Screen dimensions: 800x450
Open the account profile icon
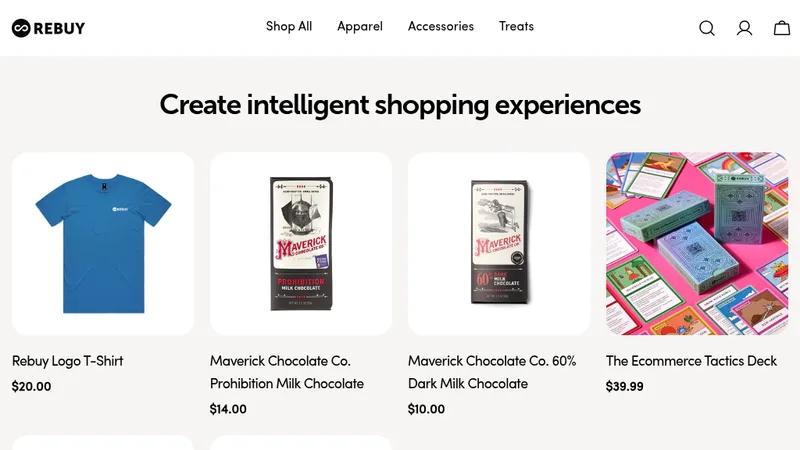[744, 28]
